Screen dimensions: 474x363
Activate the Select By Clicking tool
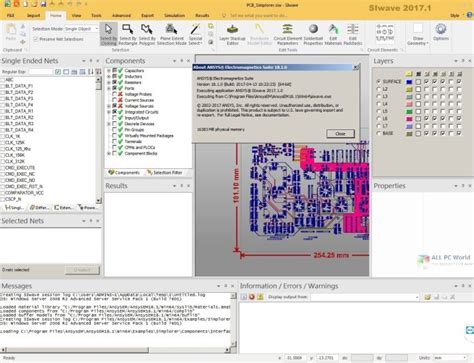(x=108, y=34)
